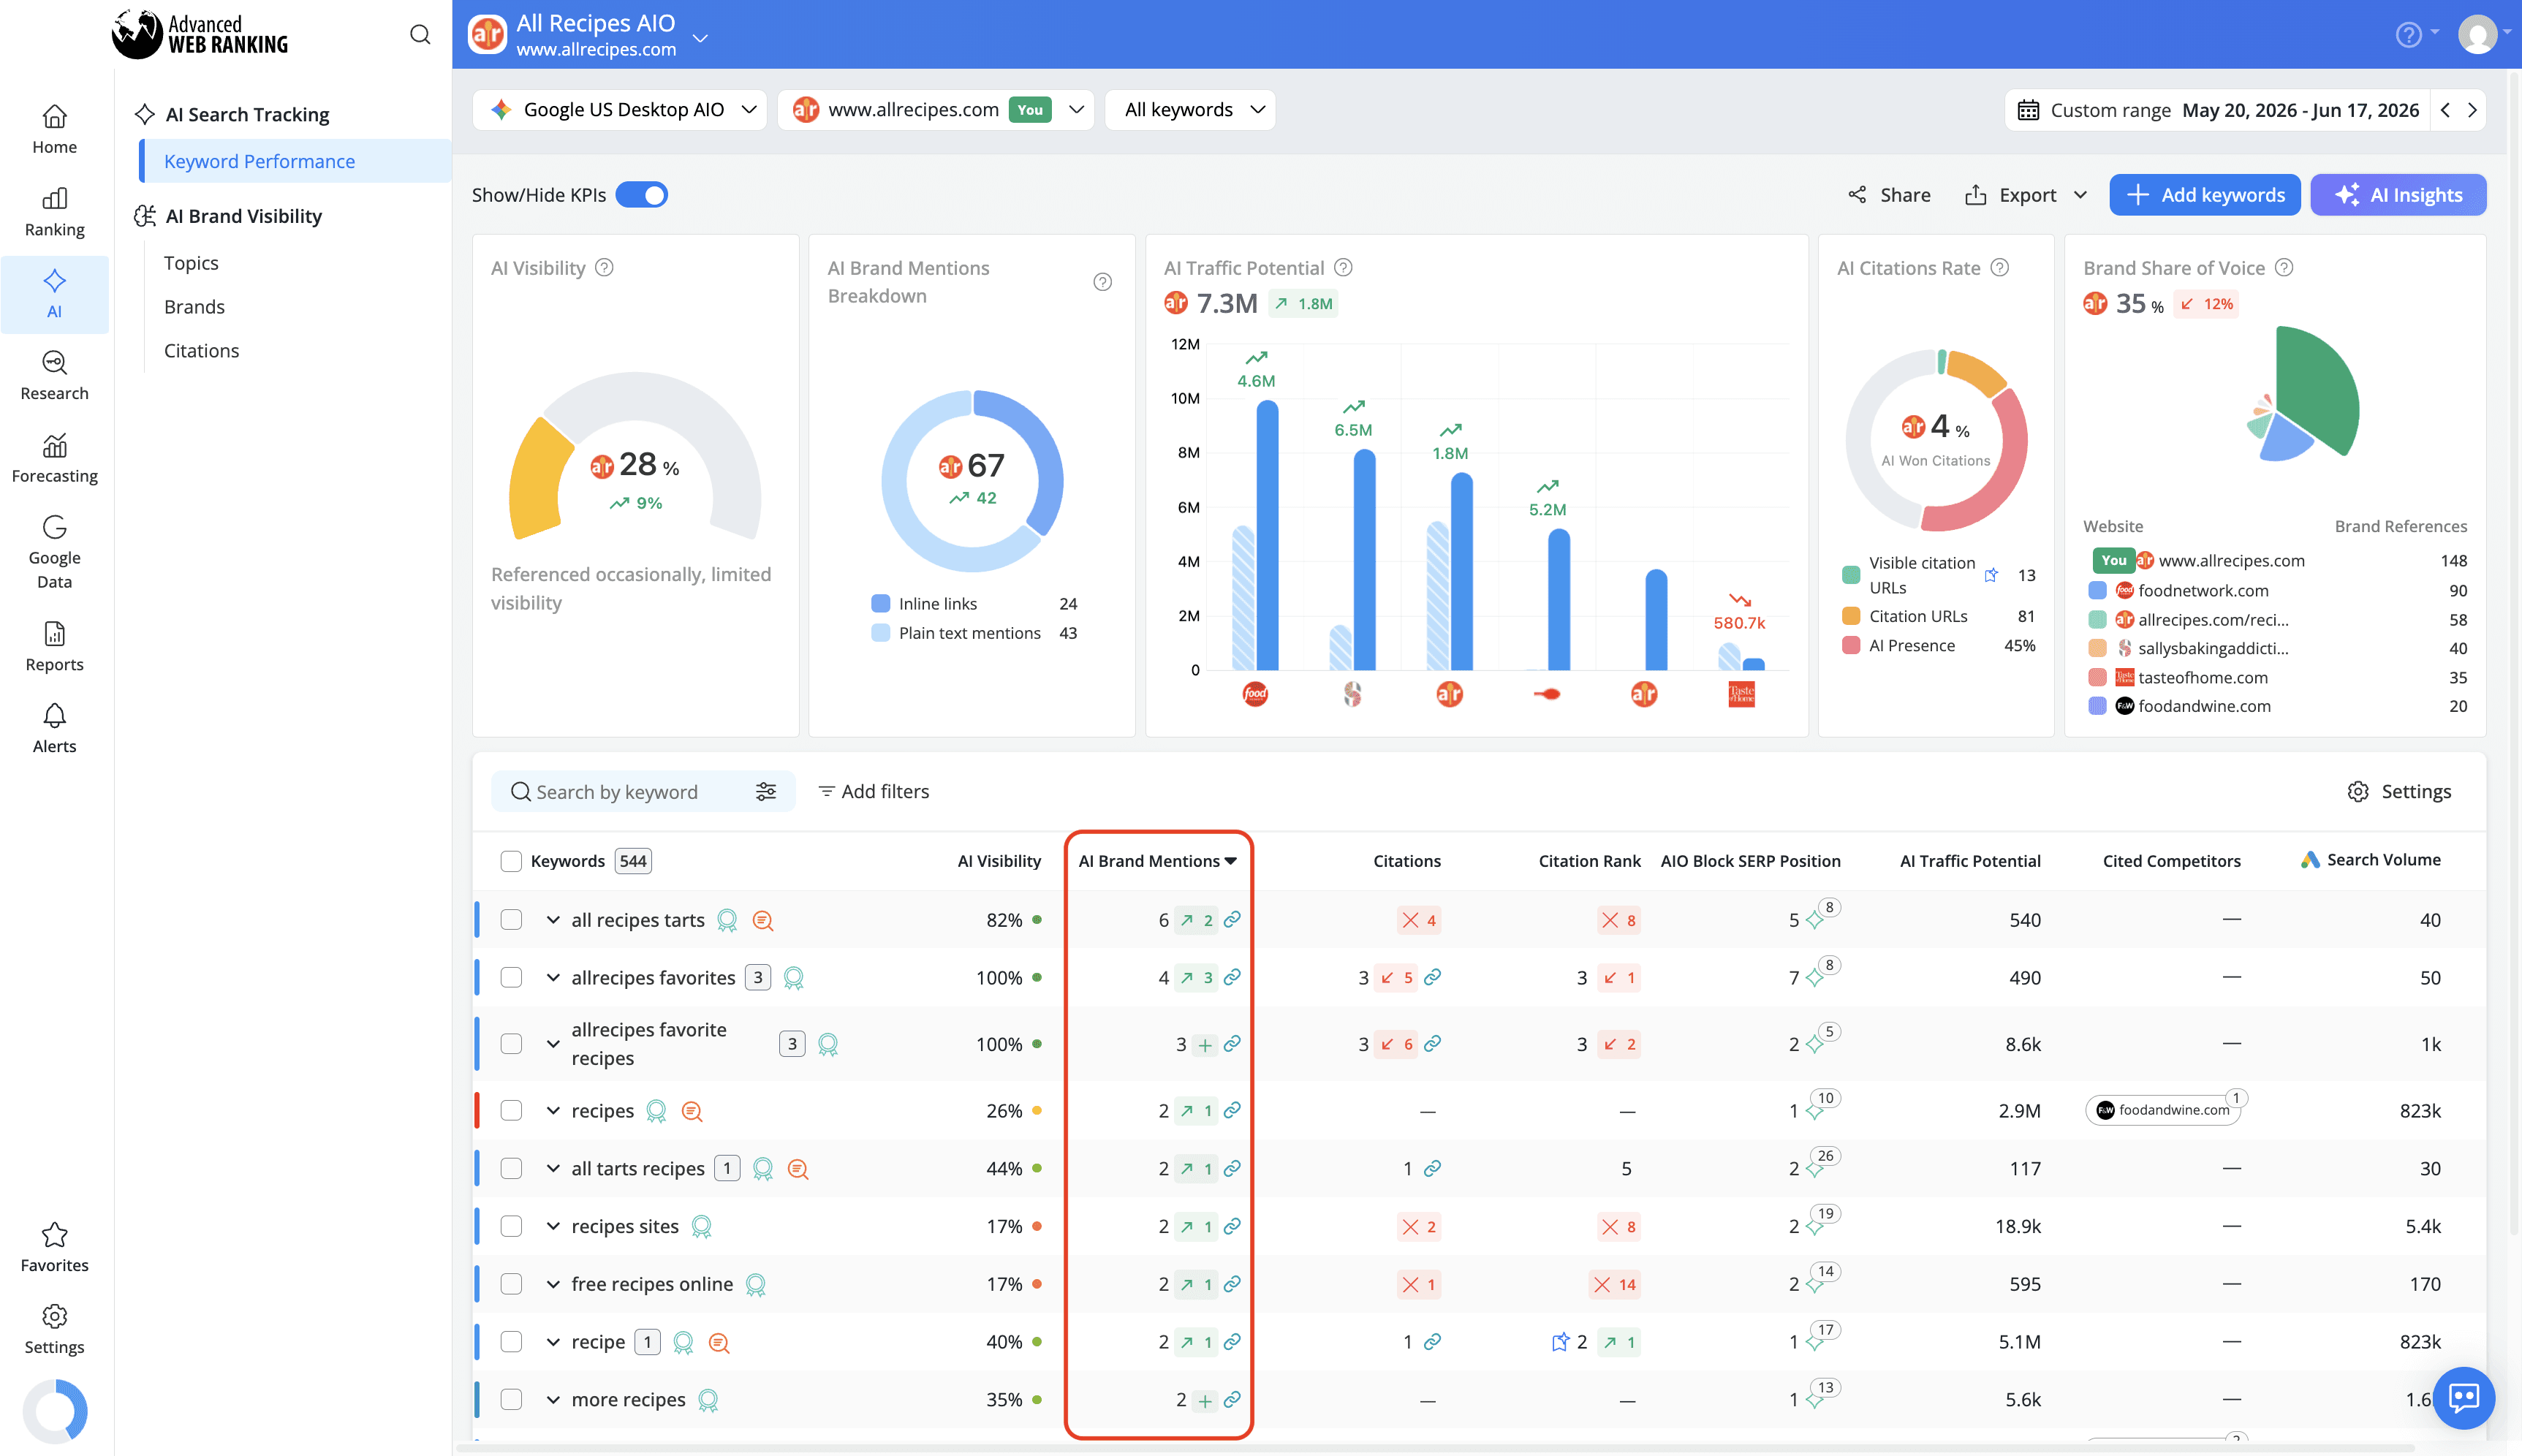Check the all tarts recipes row
The image size is (2522, 1456).
pyautogui.click(x=511, y=1168)
